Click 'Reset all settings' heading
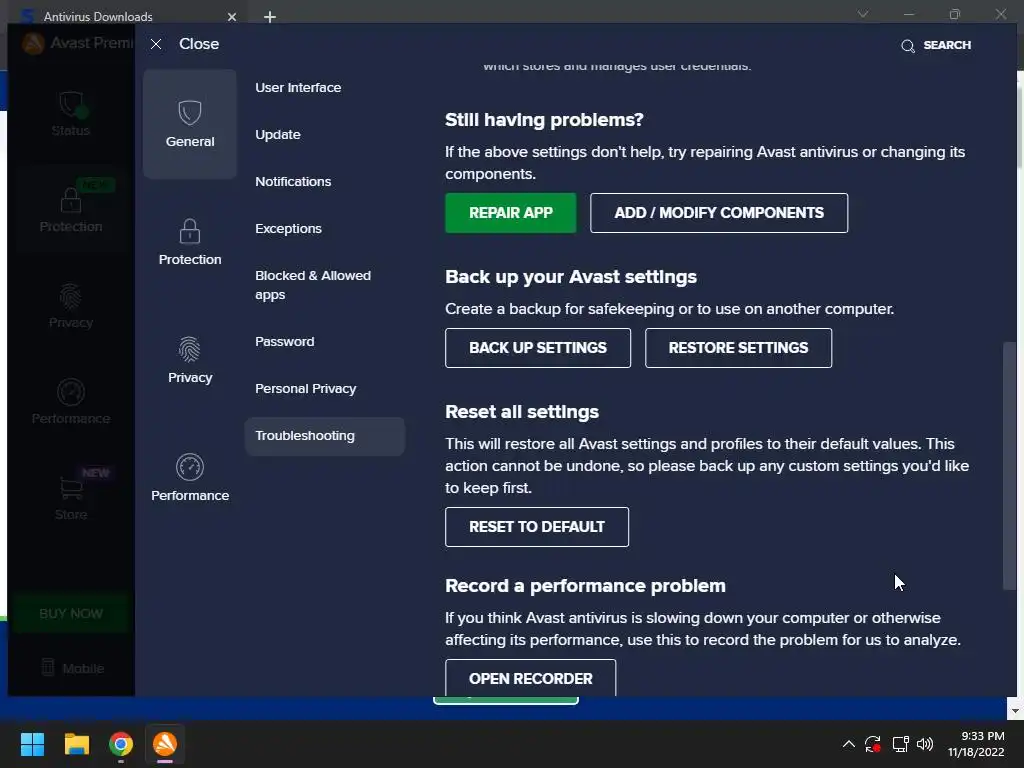Viewport: 1024px width, 768px height. click(x=522, y=412)
